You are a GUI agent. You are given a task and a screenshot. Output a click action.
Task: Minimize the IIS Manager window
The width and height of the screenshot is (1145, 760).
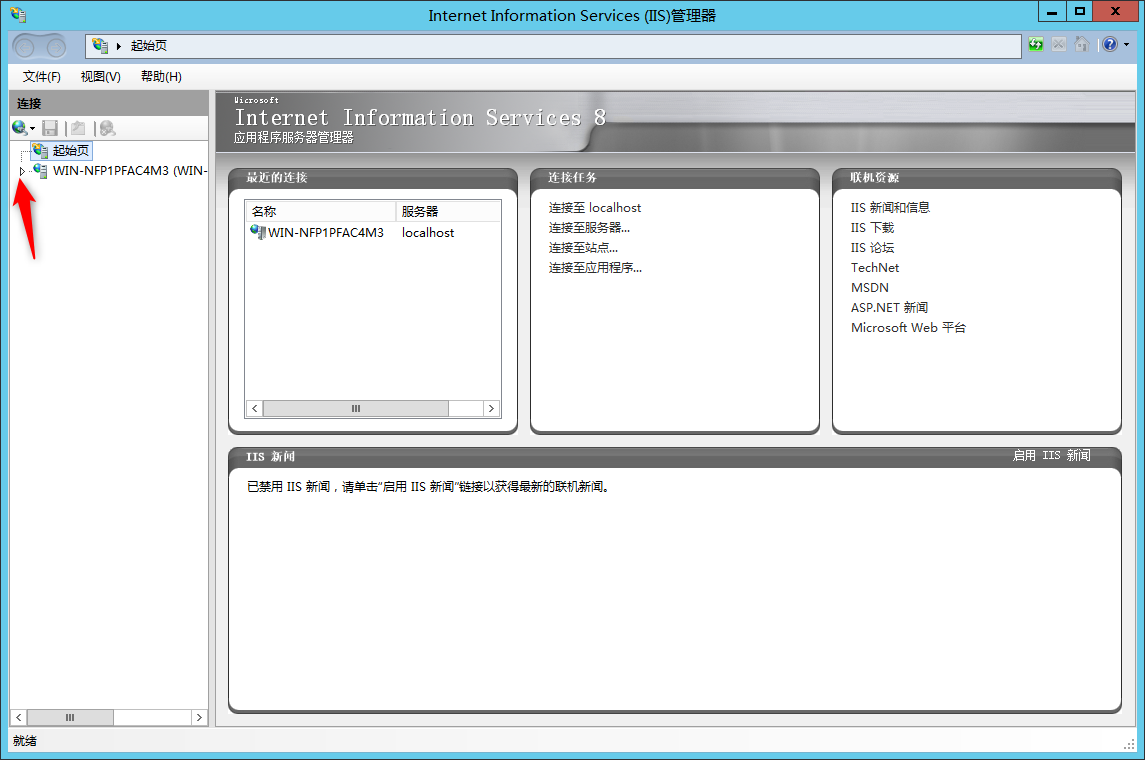(1052, 12)
